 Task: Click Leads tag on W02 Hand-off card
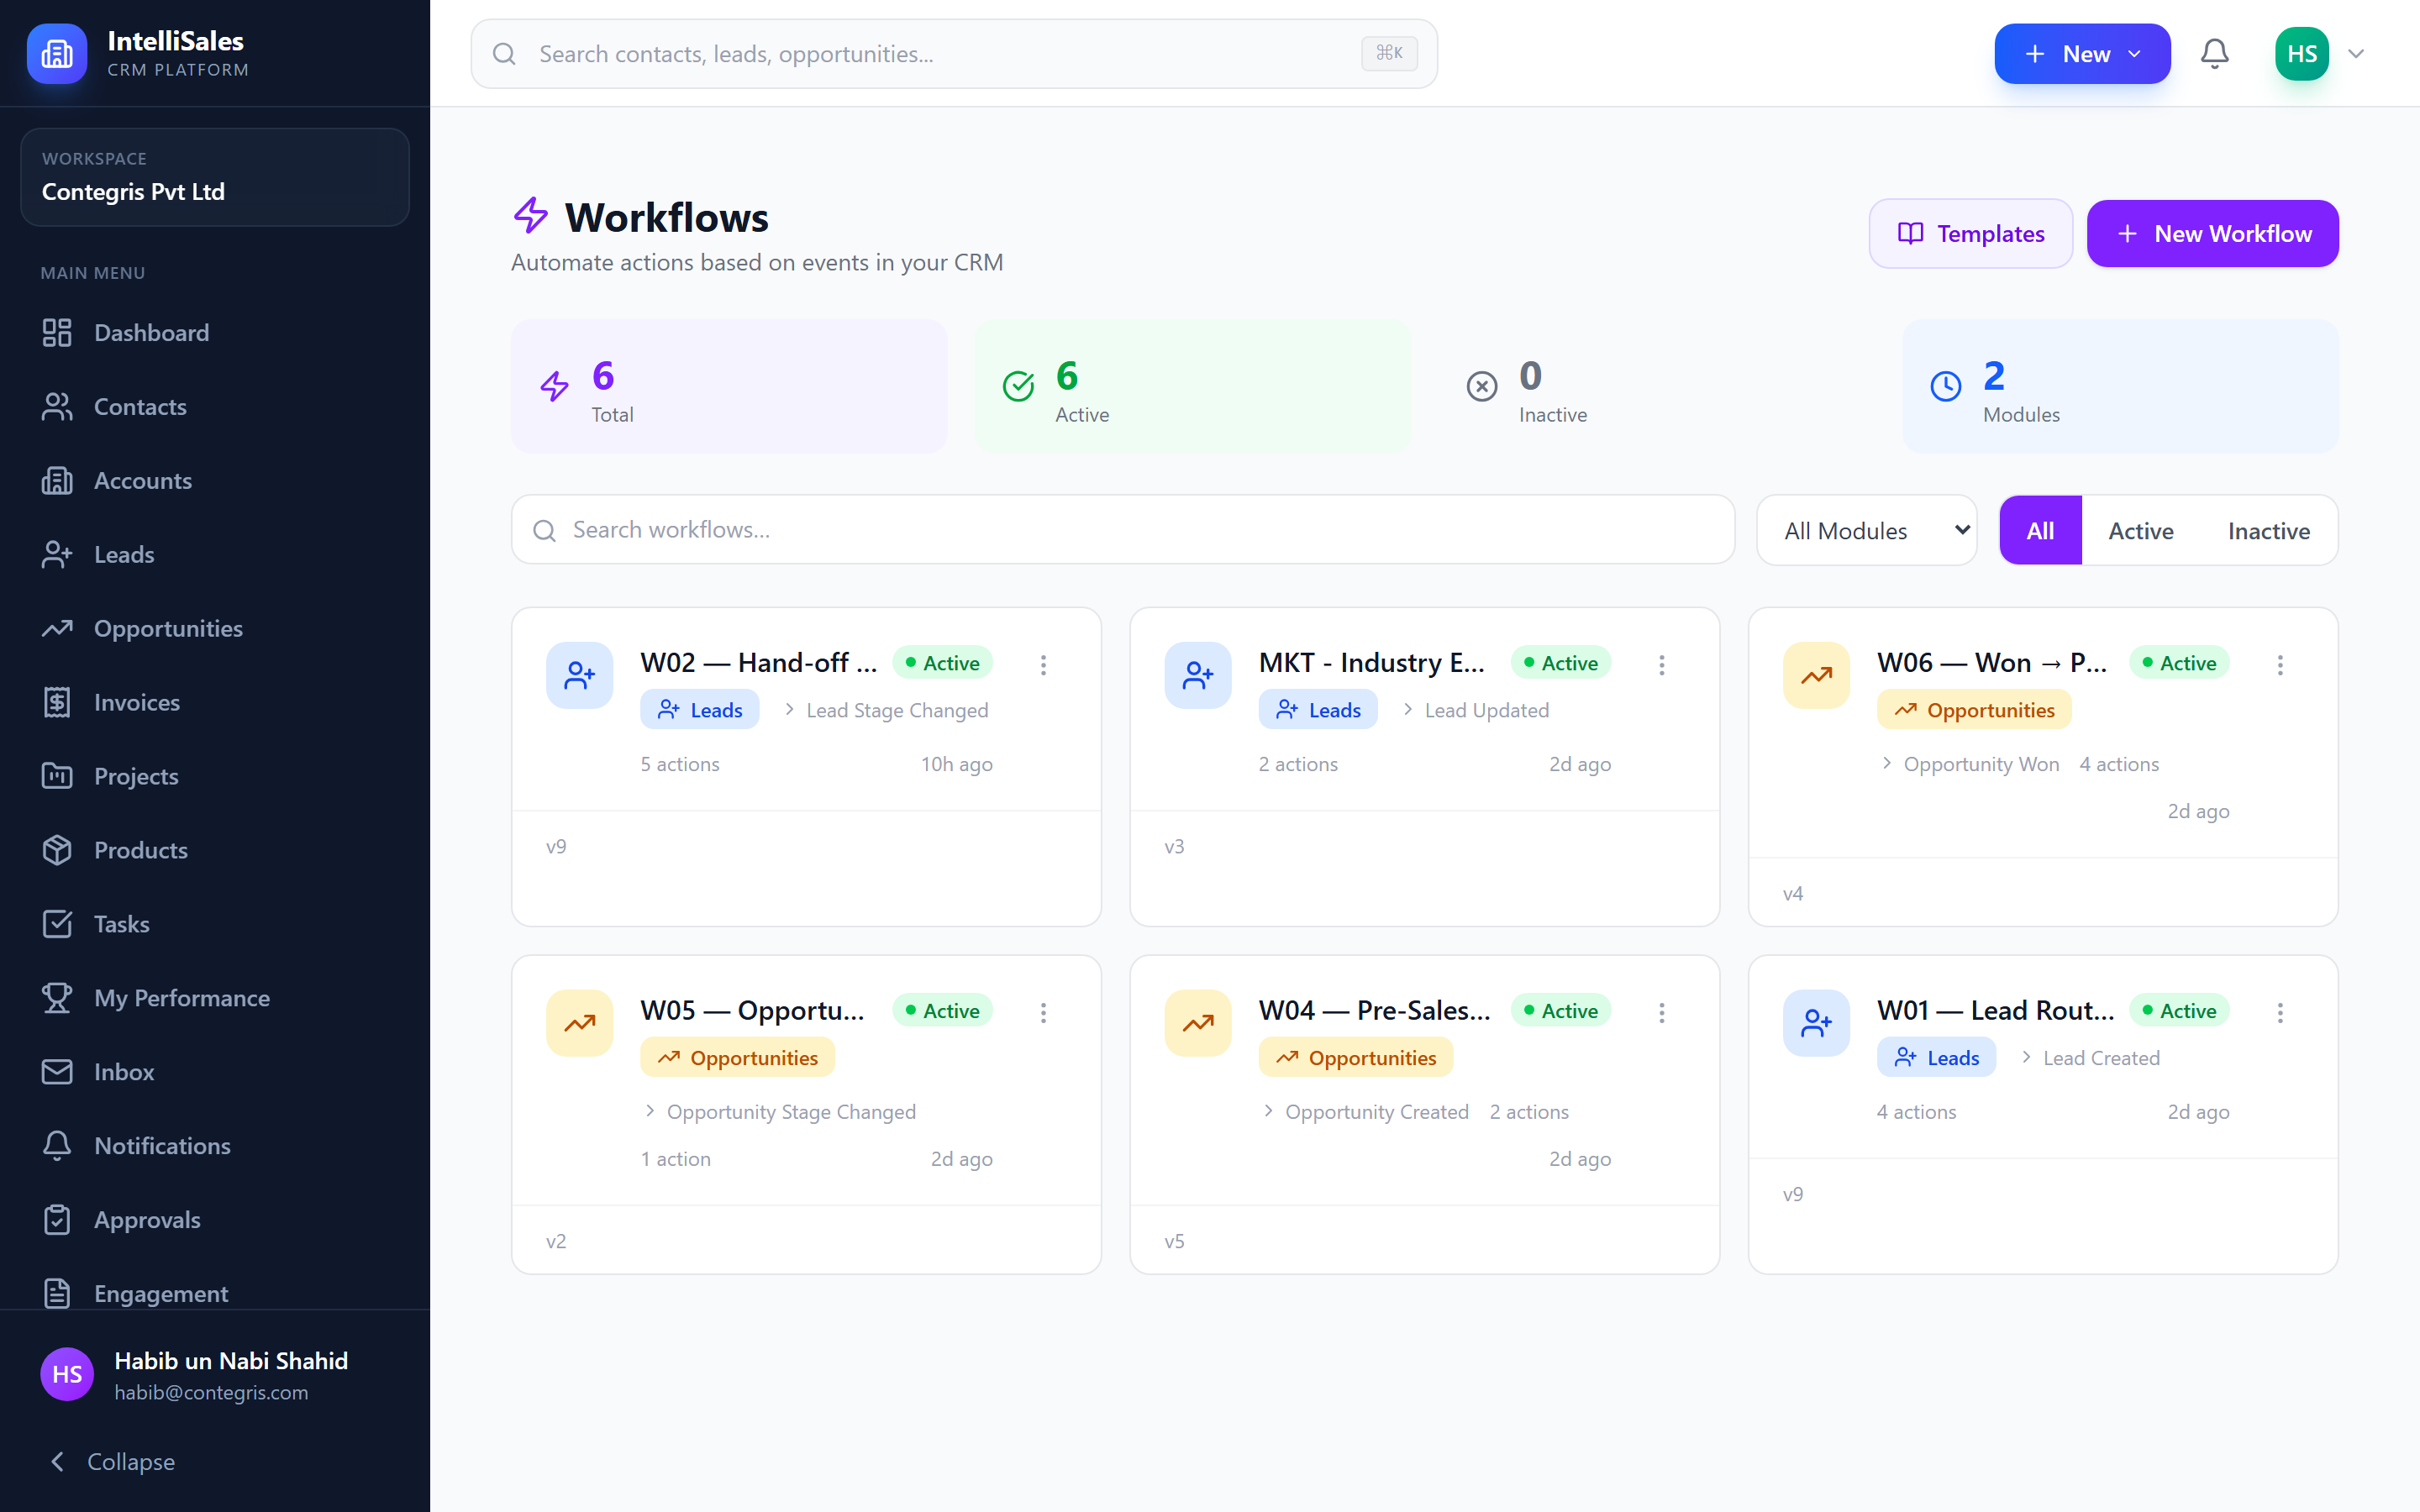point(700,710)
